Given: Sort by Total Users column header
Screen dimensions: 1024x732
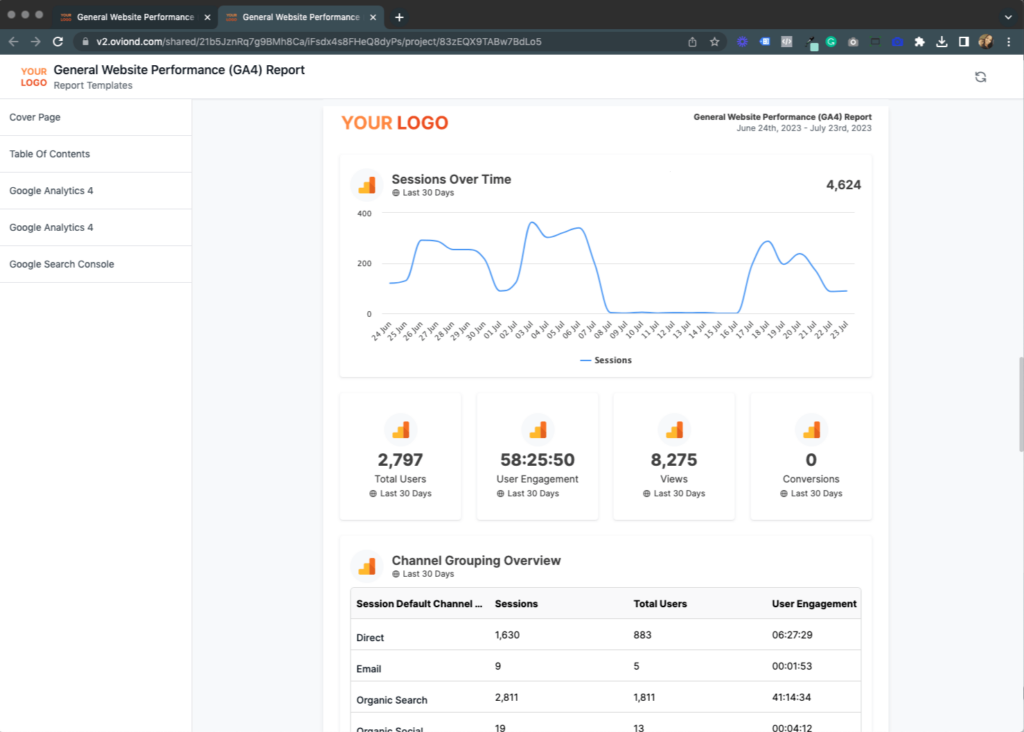Looking at the screenshot, I should pyautogui.click(x=660, y=604).
